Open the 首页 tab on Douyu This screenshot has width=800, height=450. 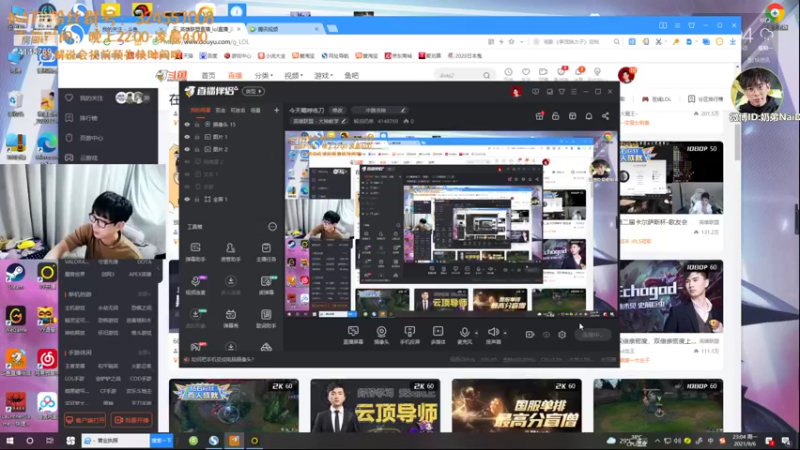(x=208, y=76)
